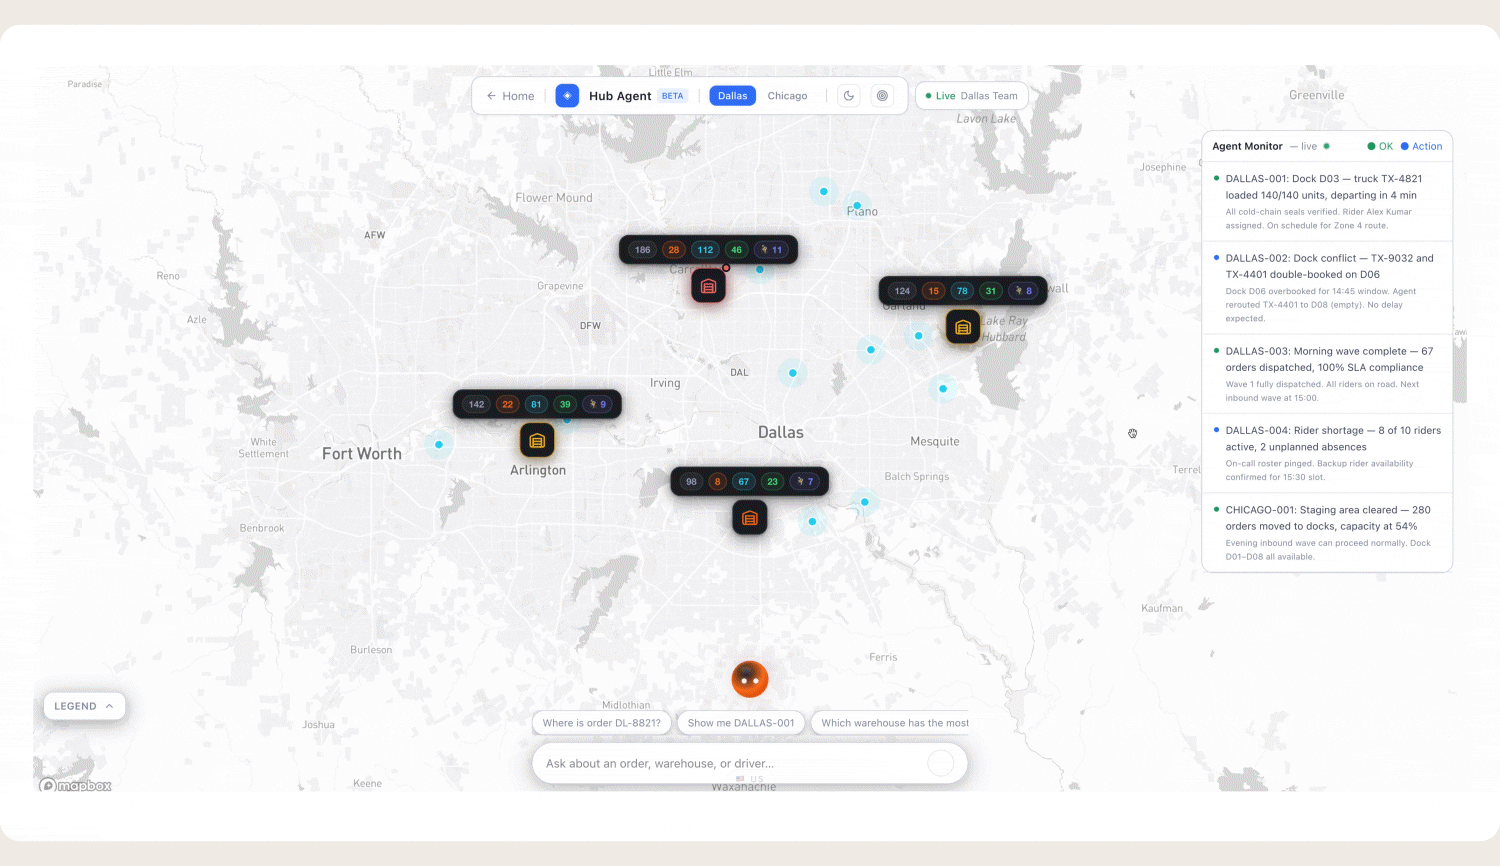Click the orange agent orb above the chat
Viewport: 1500px width, 866px height.
click(750, 679)
